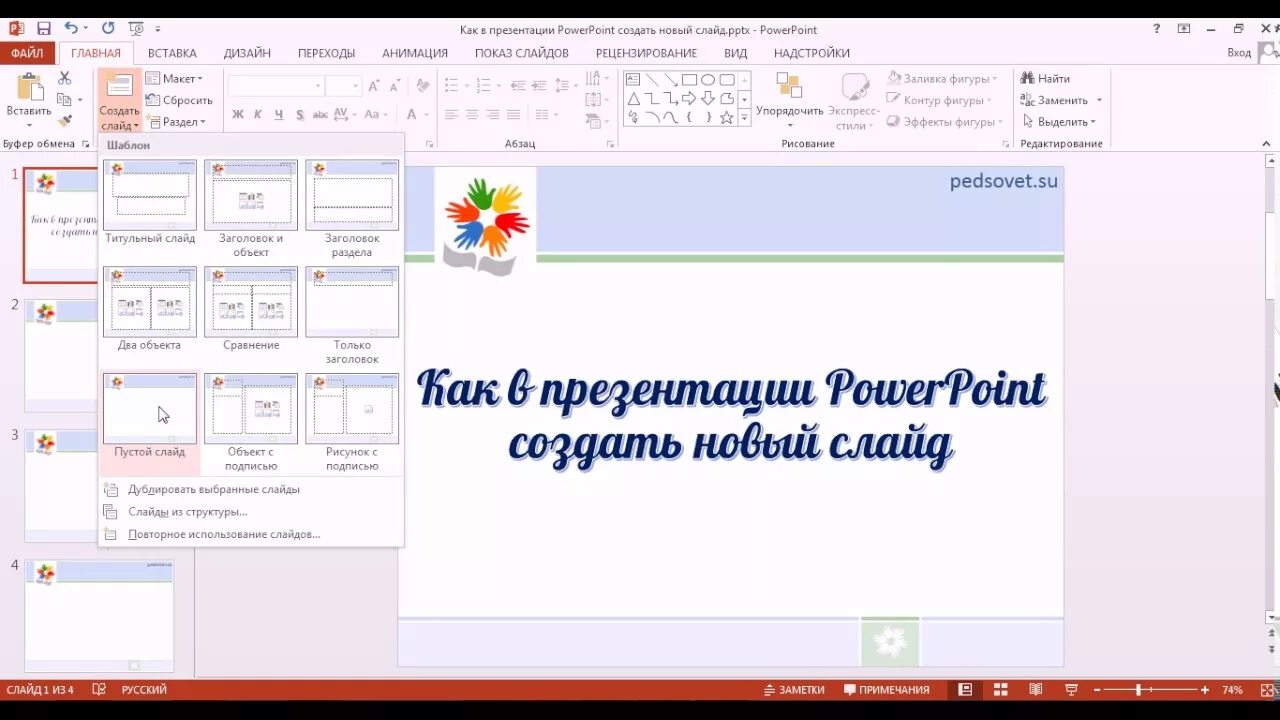Open Абзац paragraph dialog launcher

pyautogui.click(x=610, y=144)
